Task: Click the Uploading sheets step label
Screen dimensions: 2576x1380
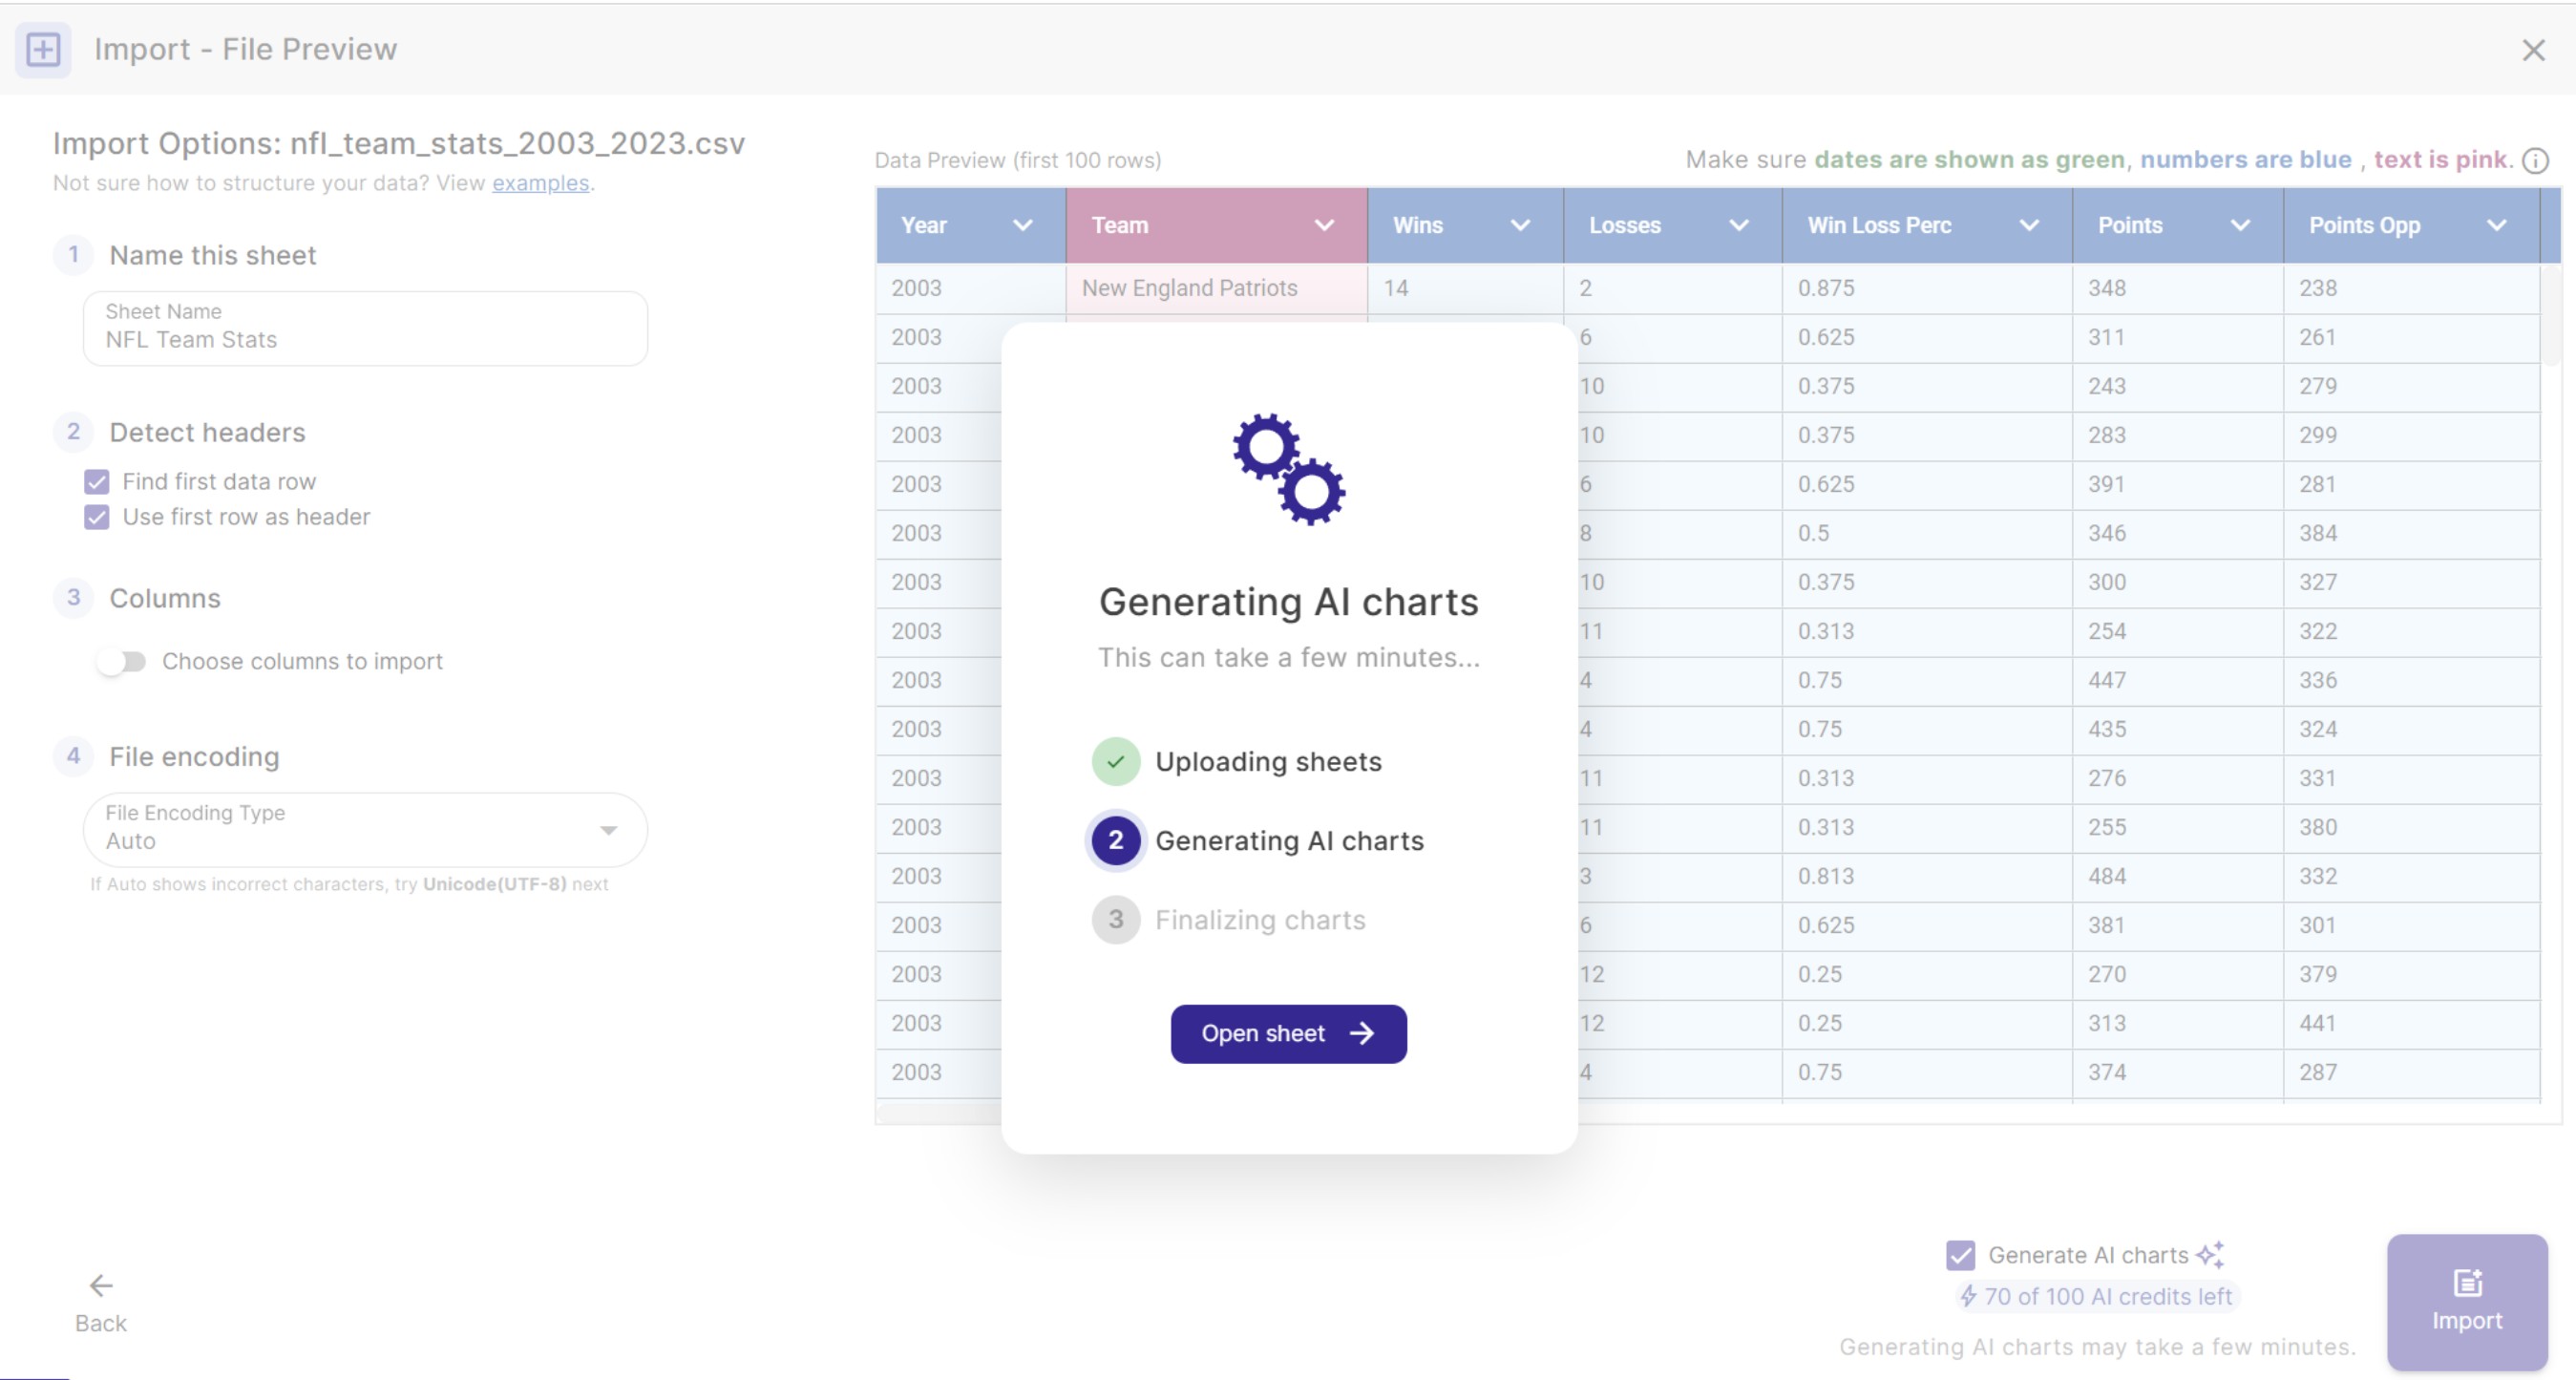Action: [x=1268, y=761]
